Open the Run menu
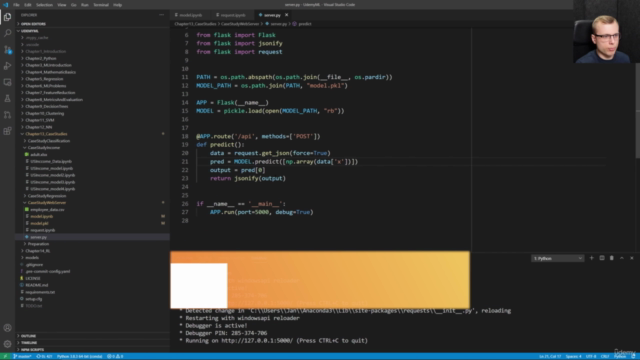Image resolution: width=640 pixels, height=360 pixels. point(84,5)
